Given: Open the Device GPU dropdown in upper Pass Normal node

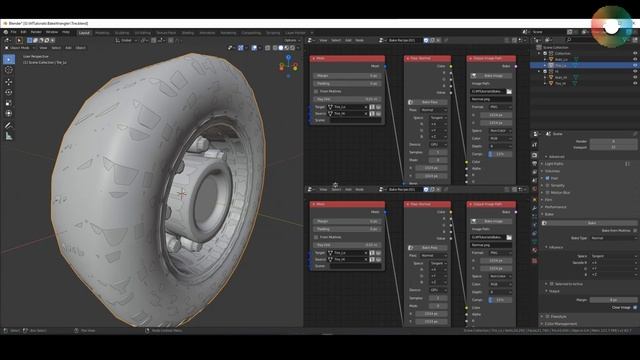Looking at the screenshot, I should (438, 144).
